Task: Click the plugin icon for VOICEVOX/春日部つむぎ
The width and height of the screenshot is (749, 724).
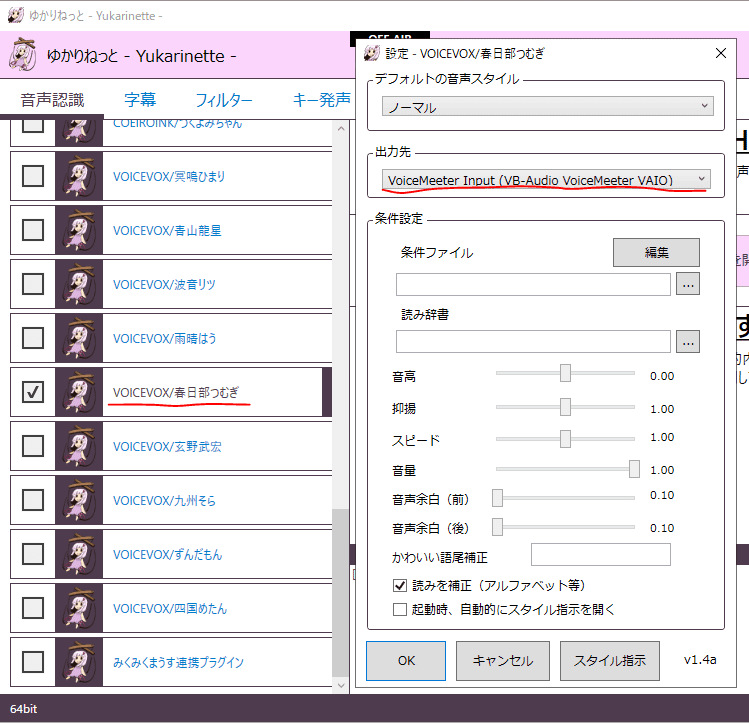Action: [x=79, y=392]
